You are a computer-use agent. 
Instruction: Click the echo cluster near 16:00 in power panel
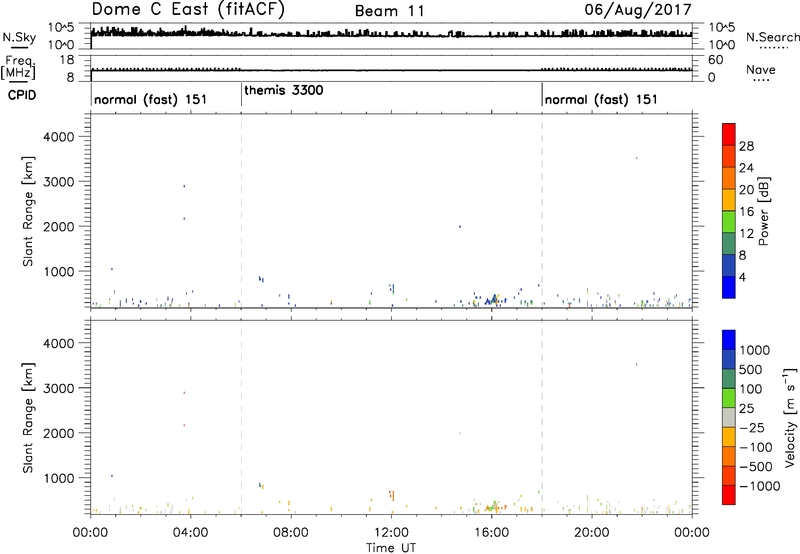click(492, 300)
